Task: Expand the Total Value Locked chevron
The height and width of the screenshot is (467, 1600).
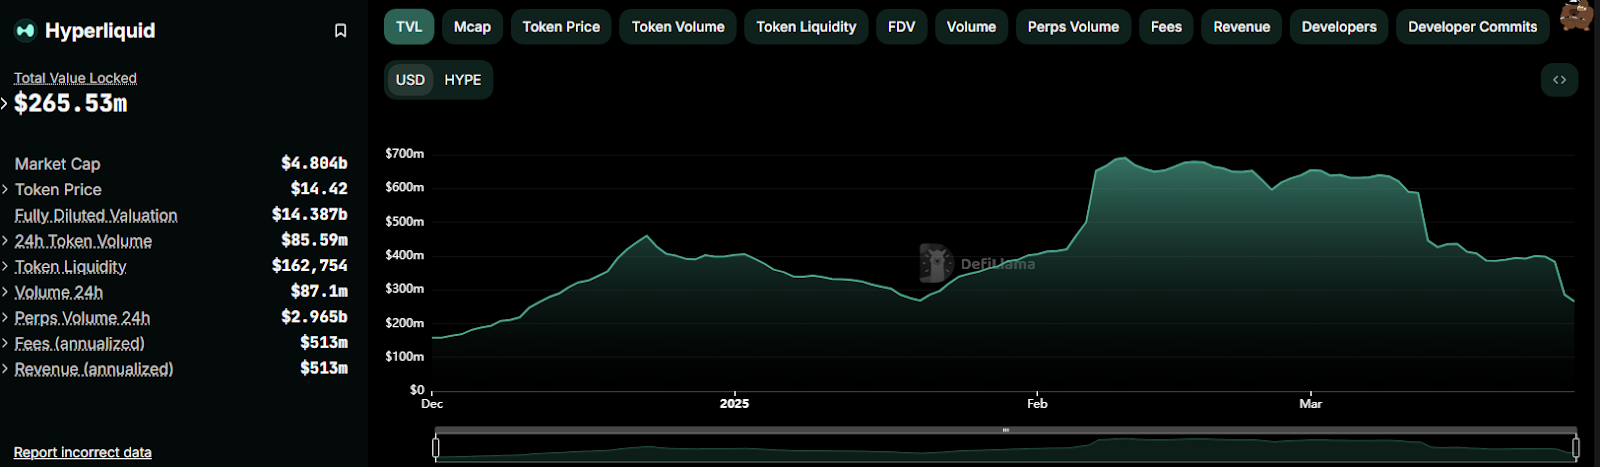Action: coord(5,103)
